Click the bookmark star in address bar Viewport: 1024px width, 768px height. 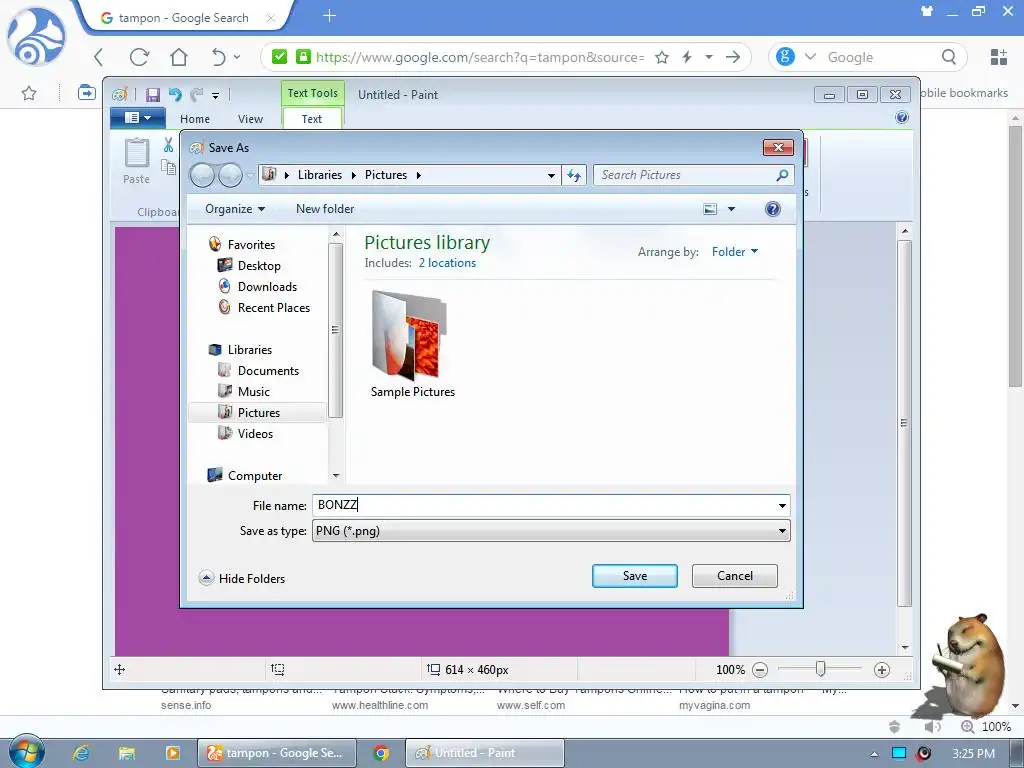click(x=662, y=57)
